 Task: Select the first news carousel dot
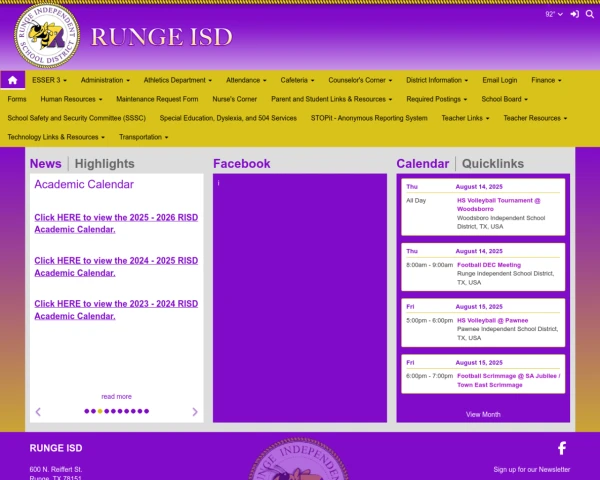click(86, 411)
